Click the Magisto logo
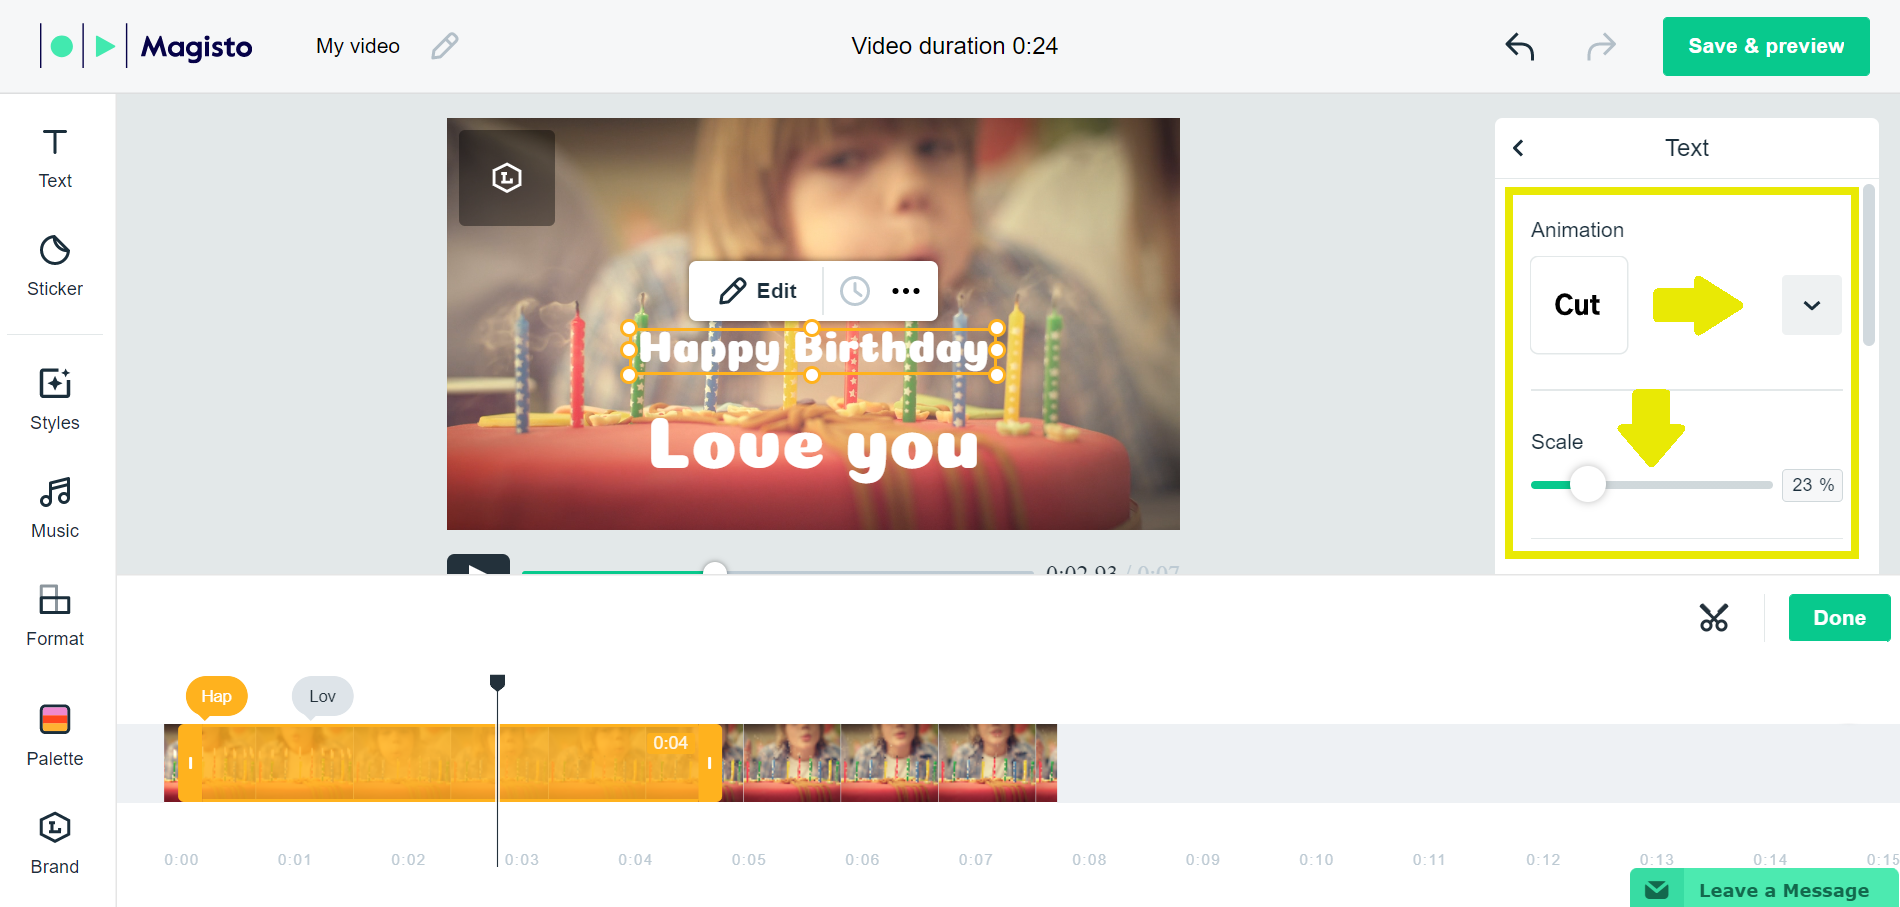The image size is (1900, 907). point(146,46)
